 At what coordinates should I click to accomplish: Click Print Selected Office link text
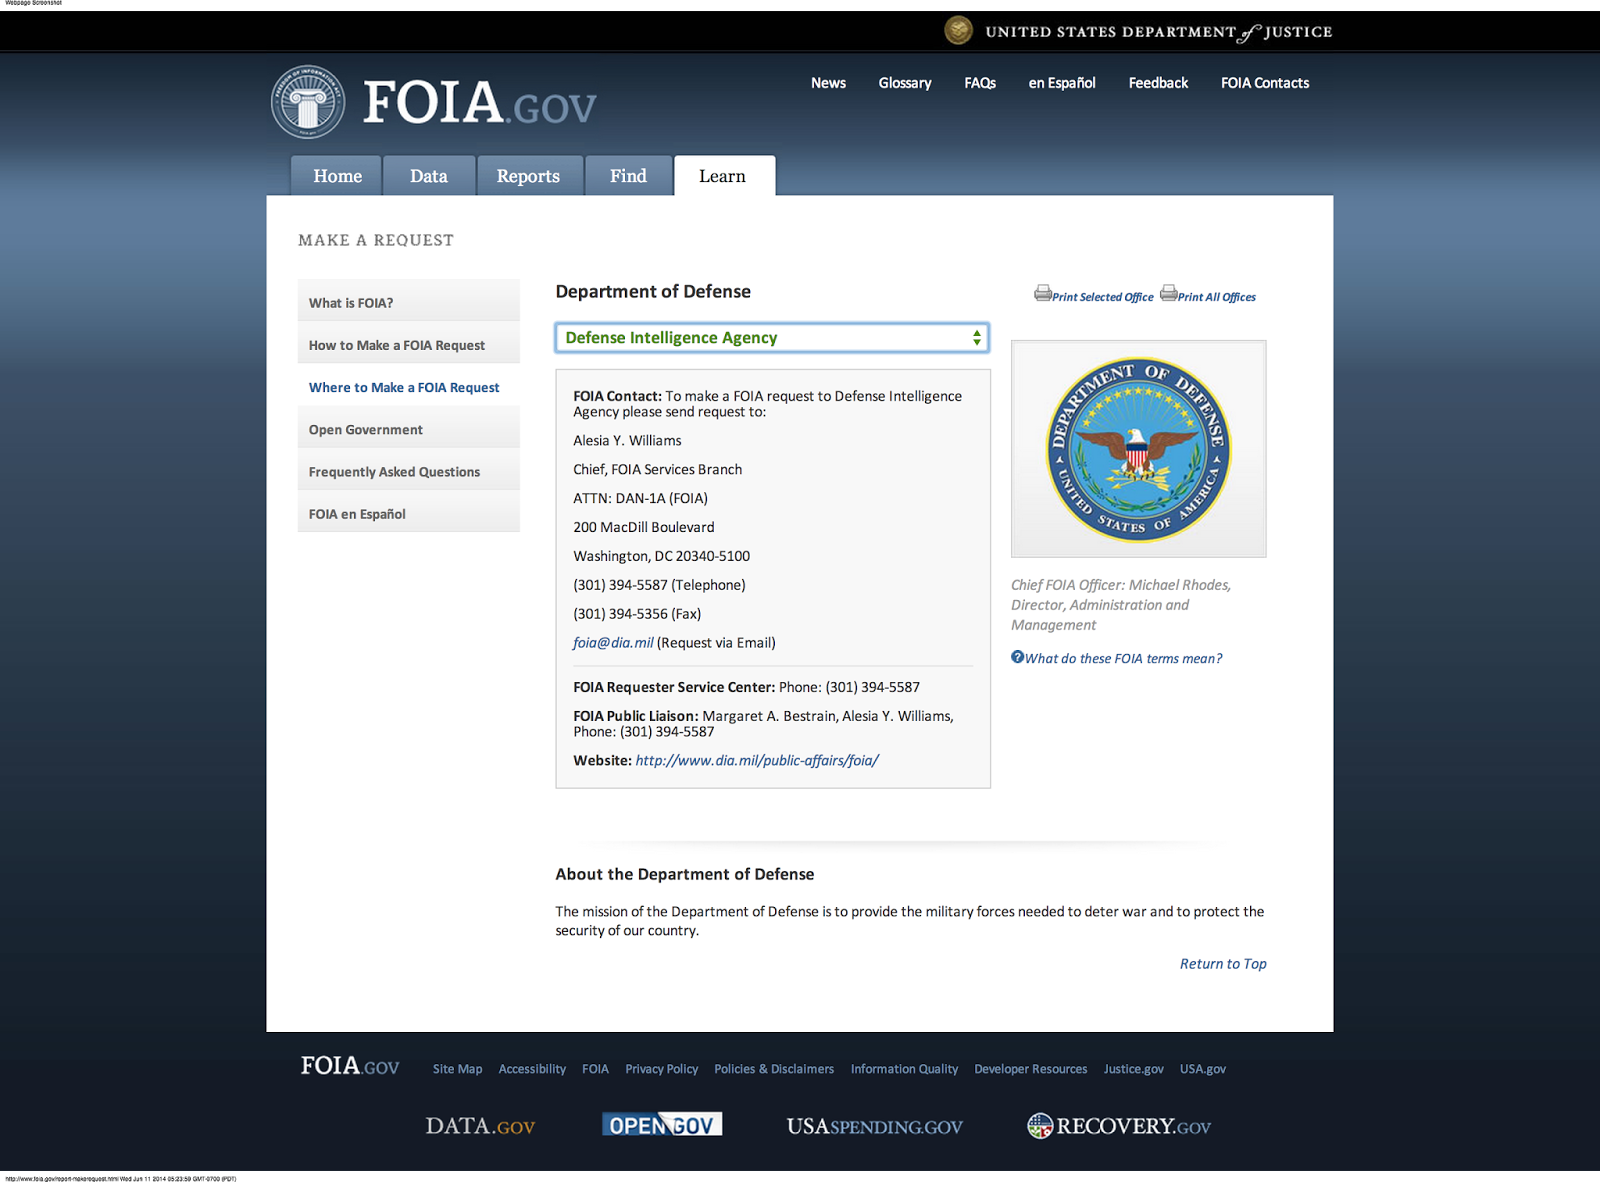click(1102, 297)
